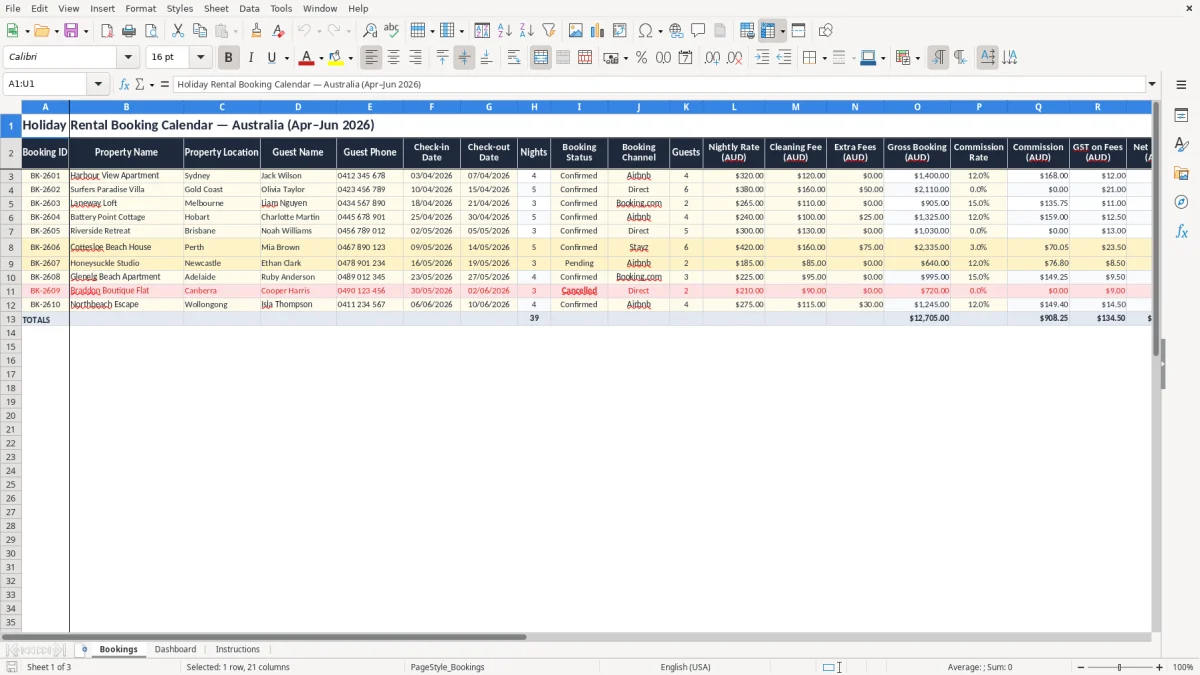Click the Print icon
The image size is (1200, 675).
tap(129, 31)
